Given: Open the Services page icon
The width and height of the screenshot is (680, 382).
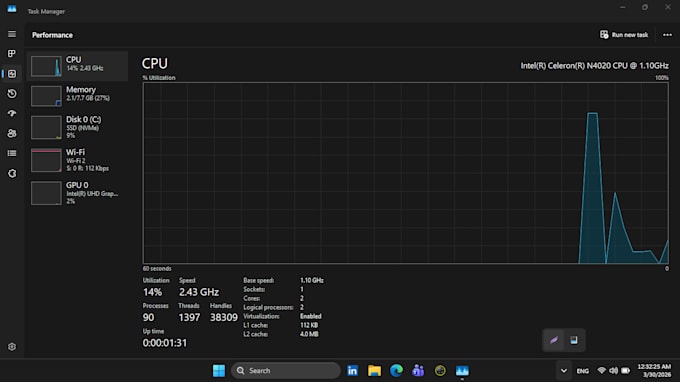Looking at the screenshot, I should pos(12,173).
